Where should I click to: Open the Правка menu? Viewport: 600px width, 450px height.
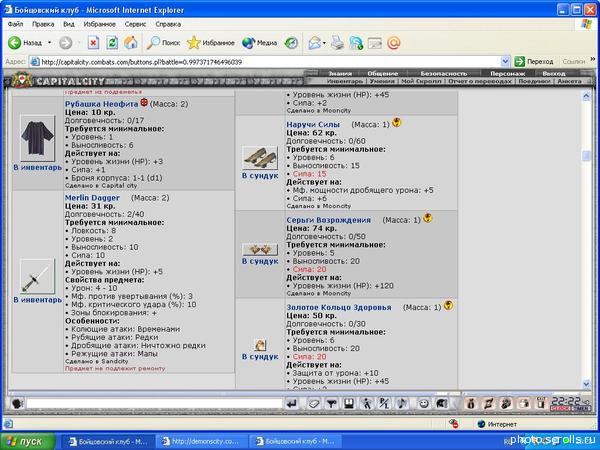43,24
